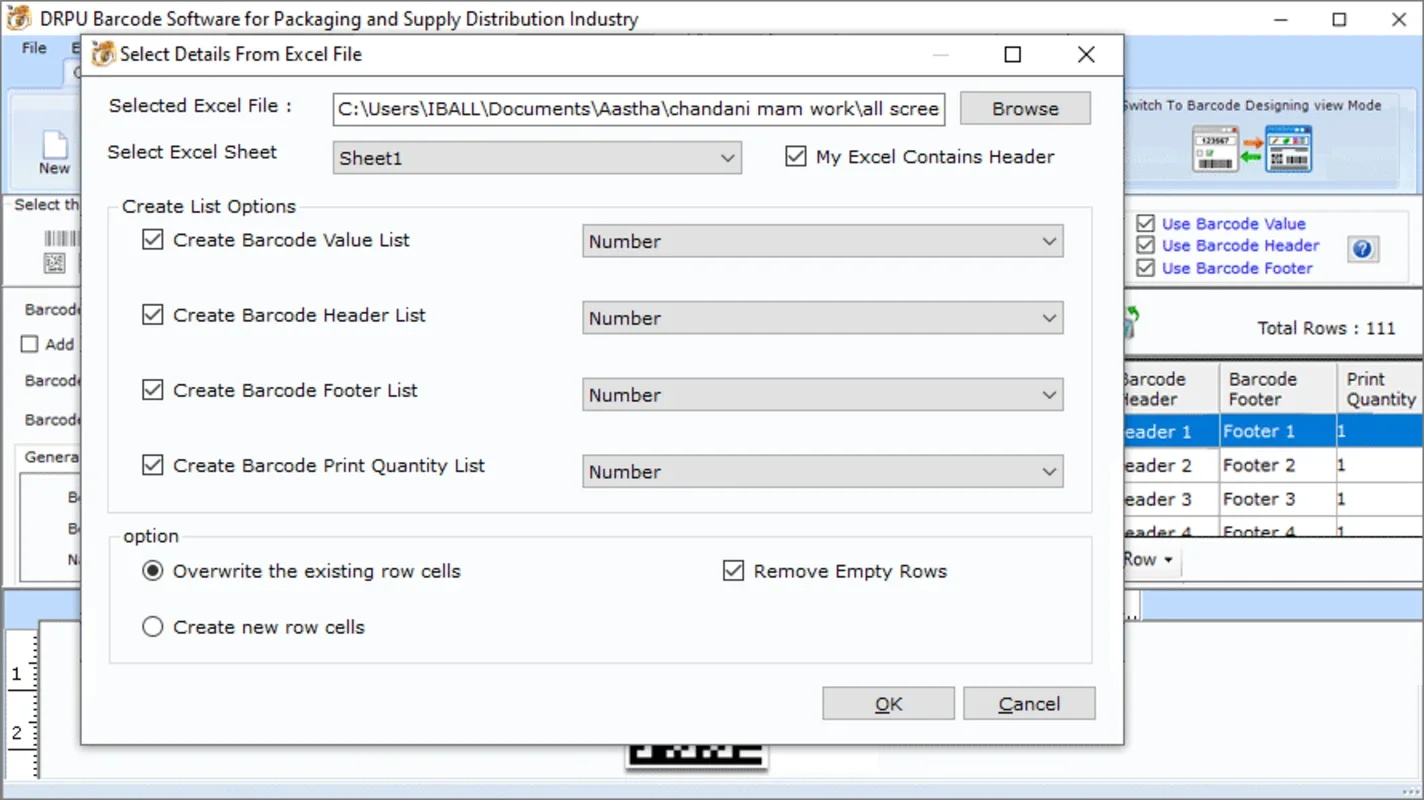The width and height of the screenshot is (1424, 800).
Task: Open the Select Excel Sheet dropdown
Action: pos(537,158)
